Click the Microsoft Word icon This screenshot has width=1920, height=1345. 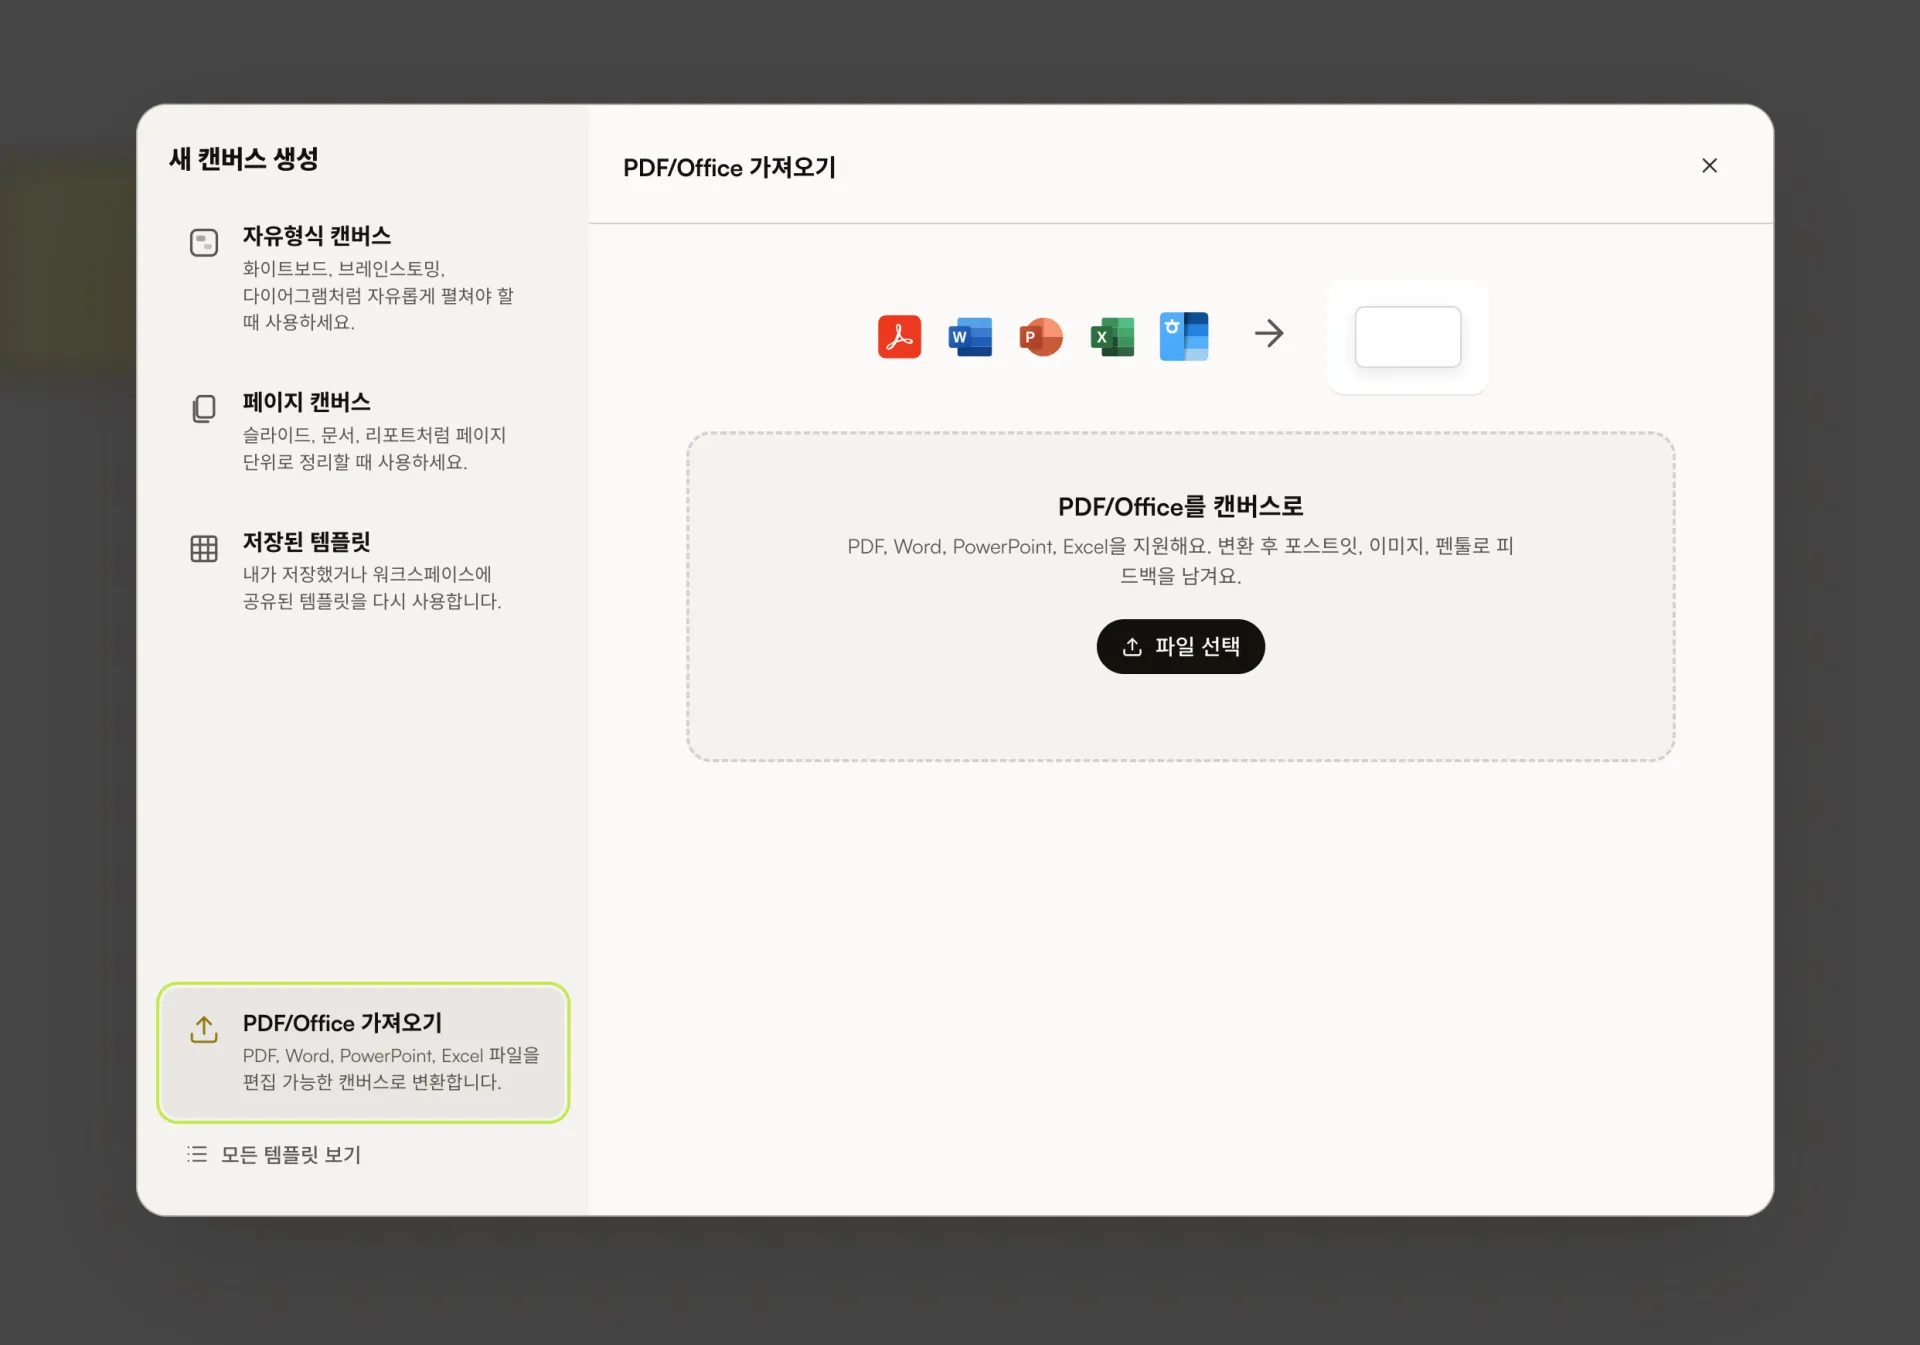(x=970, y=336)
